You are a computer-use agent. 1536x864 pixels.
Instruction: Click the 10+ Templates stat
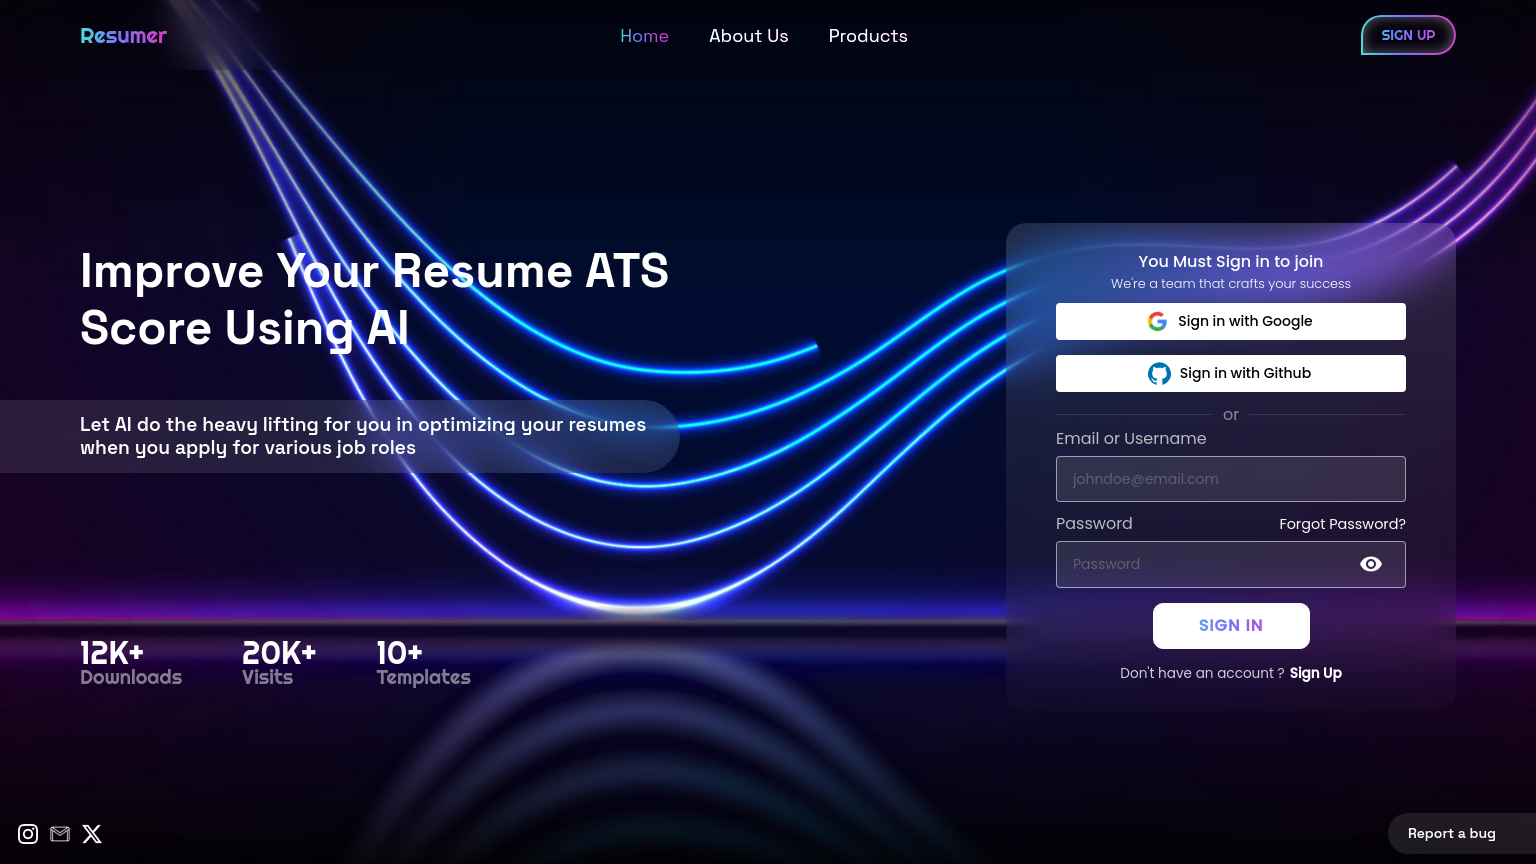(x=423, y=665)
